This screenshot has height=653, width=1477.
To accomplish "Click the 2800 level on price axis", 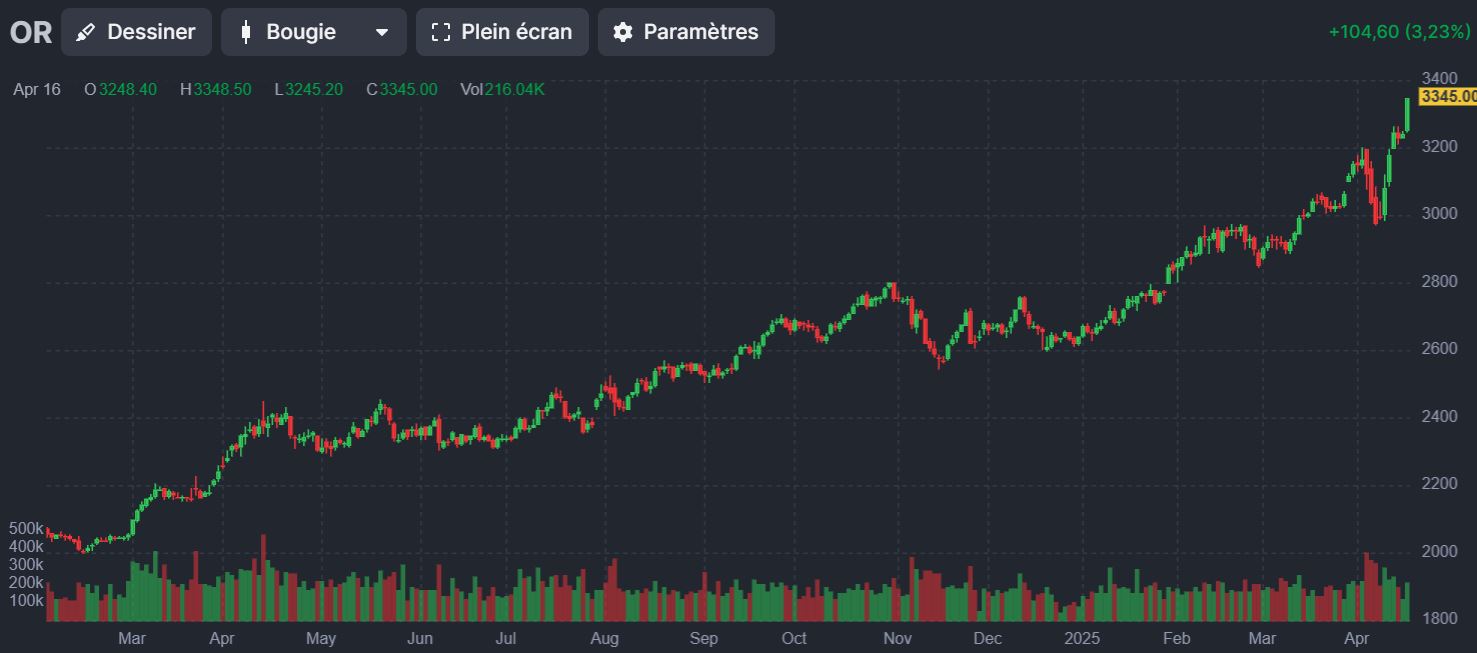I will (1439, 281).
